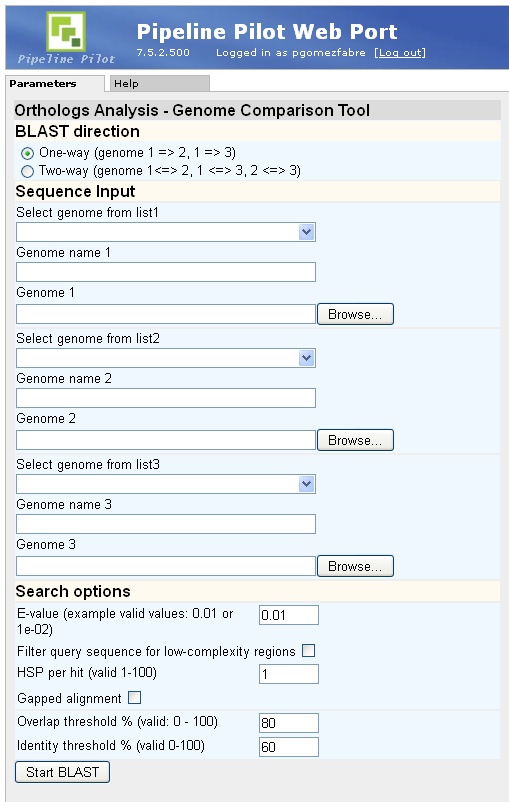Click the Genome name 1 text field

(166, 272)
